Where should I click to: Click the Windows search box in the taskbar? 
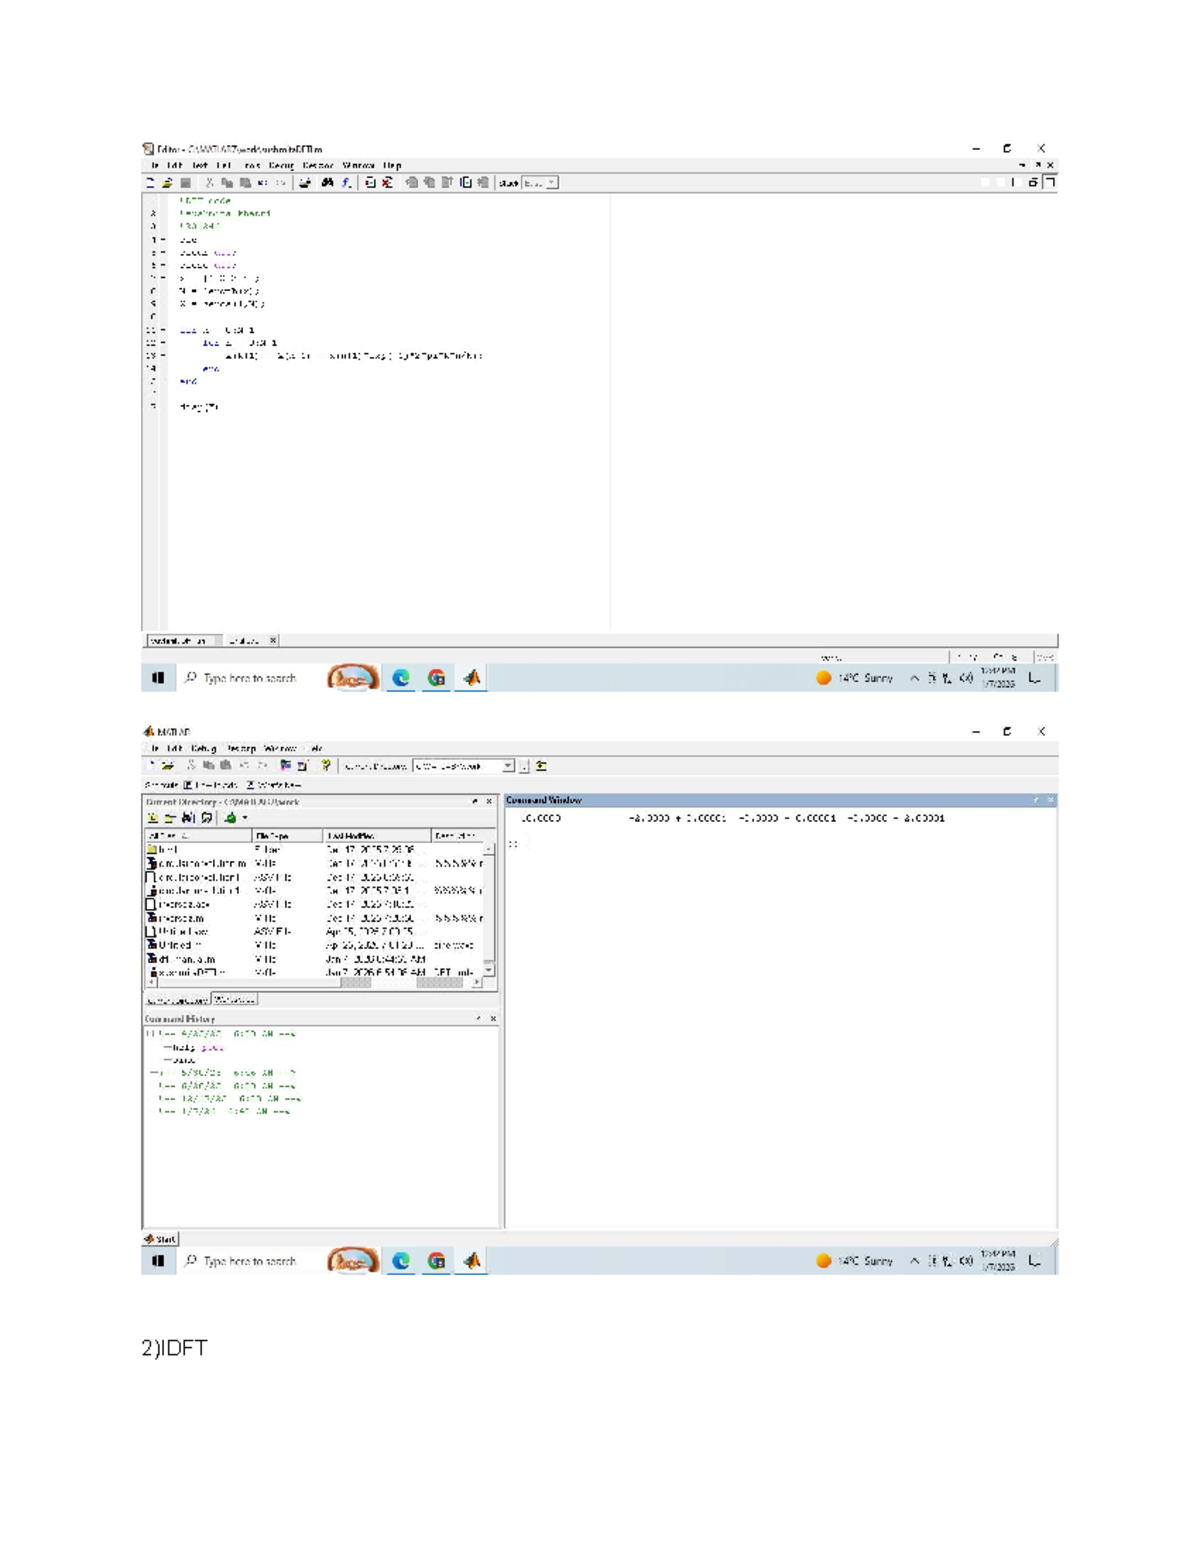click(x=250, y=1261)
